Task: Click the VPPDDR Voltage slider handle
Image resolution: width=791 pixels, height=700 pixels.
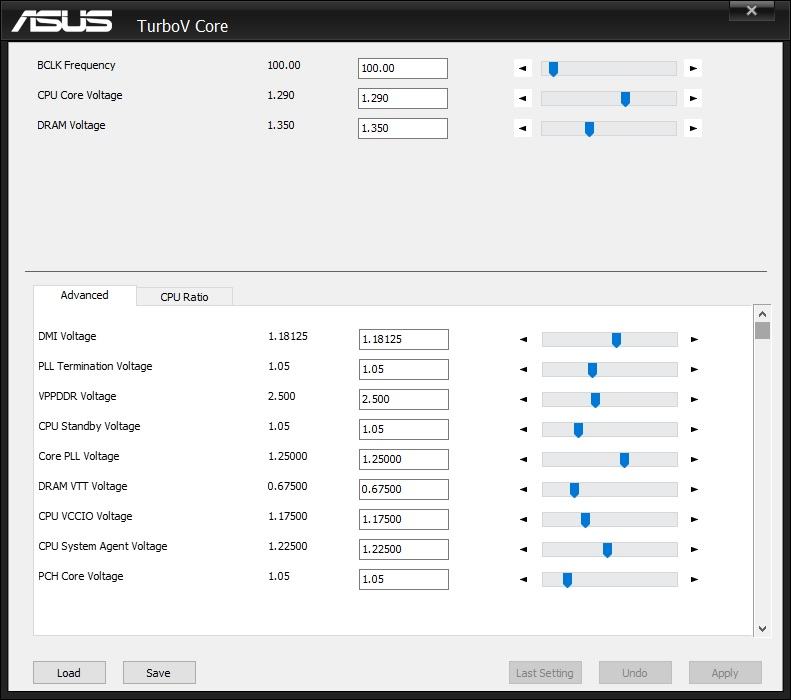Action: click(x=595, y=400)
